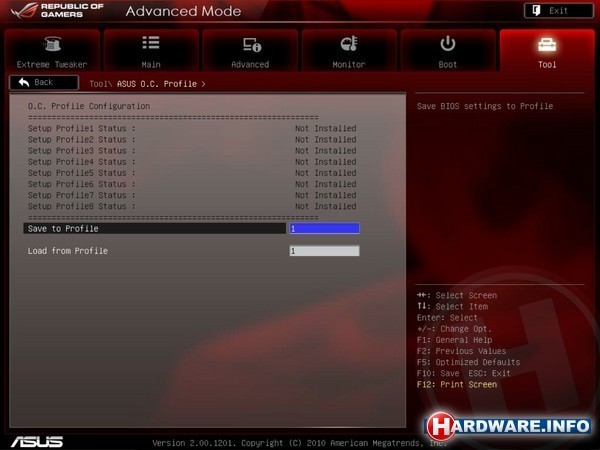Click the F12: Print Screen hint
The image size is (600, 450).
click(457, 384)
